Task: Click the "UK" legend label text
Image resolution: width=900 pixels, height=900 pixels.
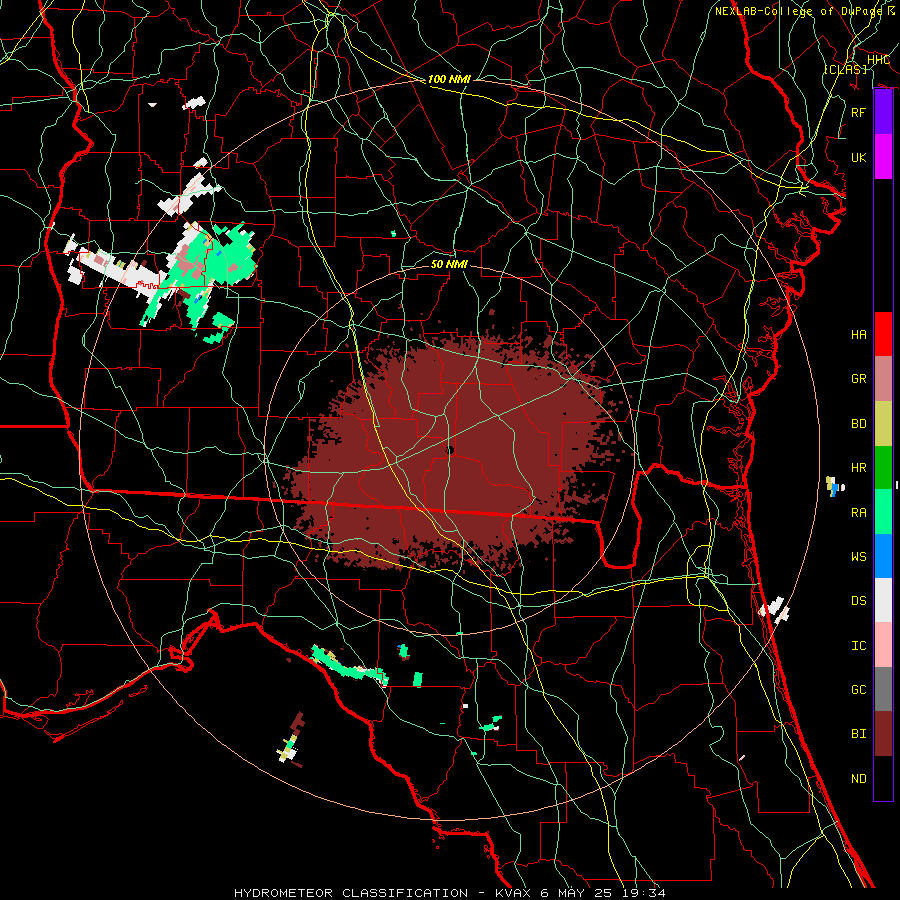Action: 858,157
